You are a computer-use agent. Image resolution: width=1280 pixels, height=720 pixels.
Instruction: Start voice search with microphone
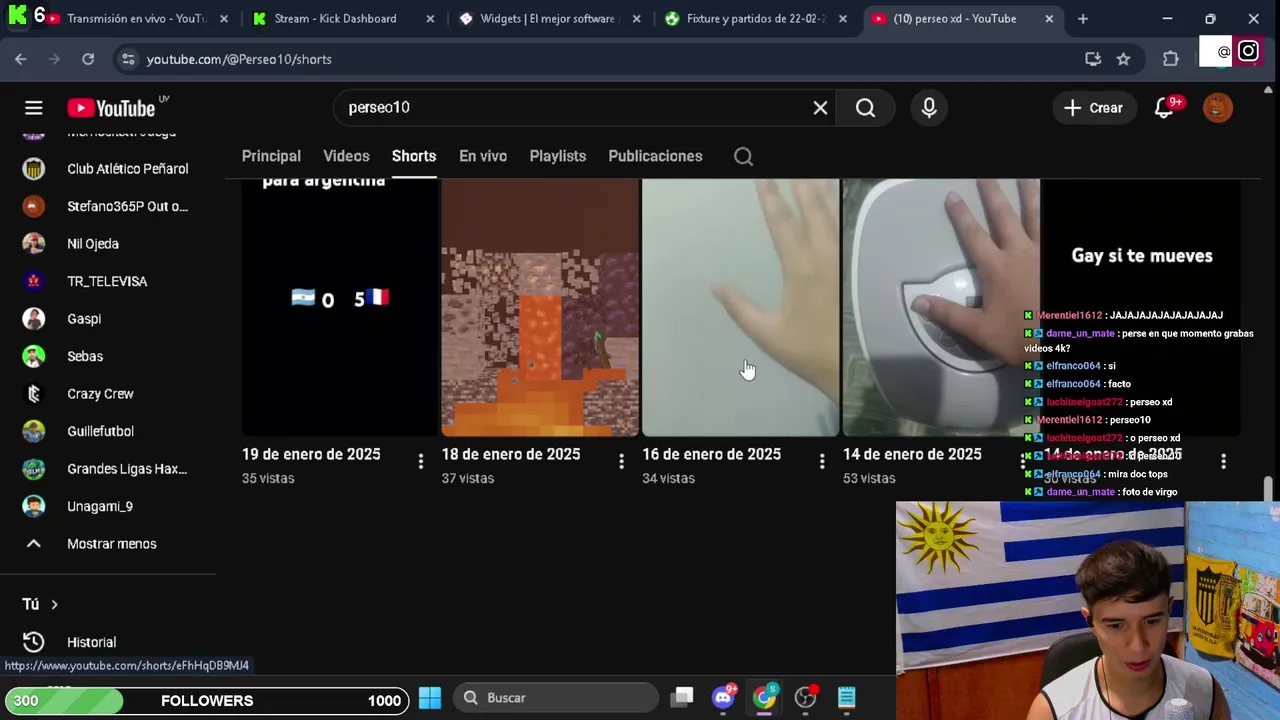929,108
